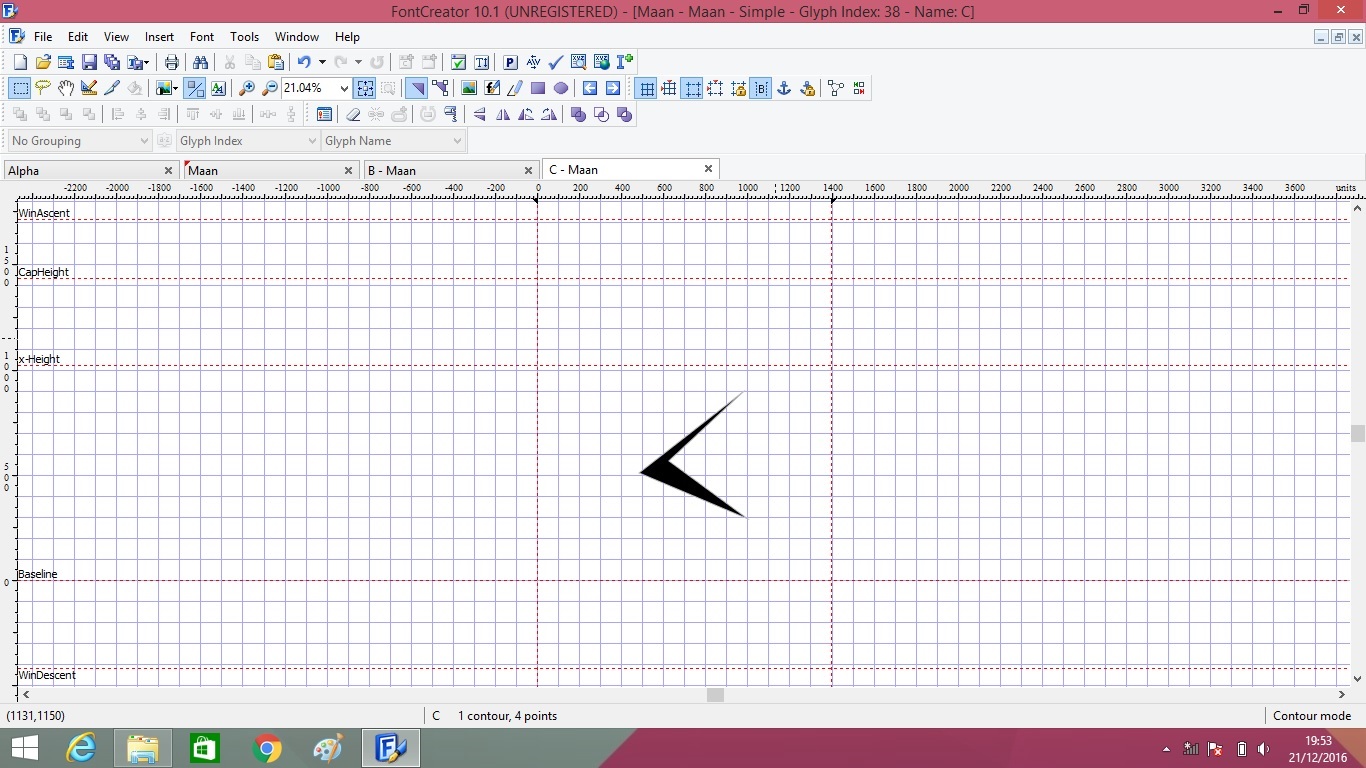
Task: Open Chrome from the taskbar
Action: (x=267, y=748)
